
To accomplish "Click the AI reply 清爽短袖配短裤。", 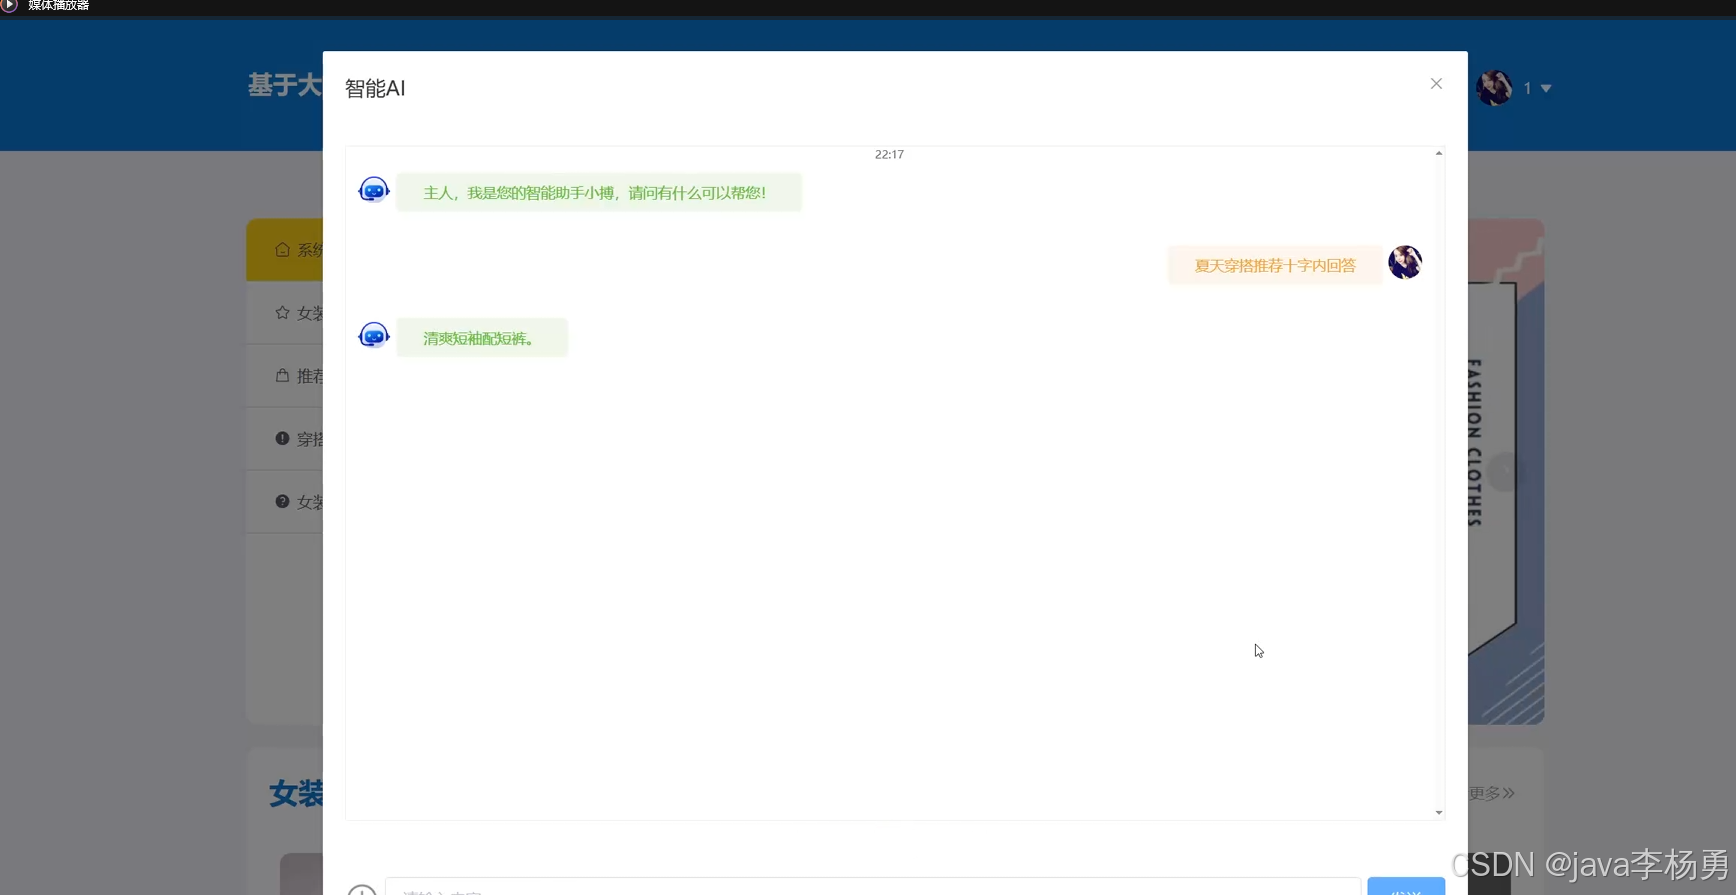I will (482, 338).
